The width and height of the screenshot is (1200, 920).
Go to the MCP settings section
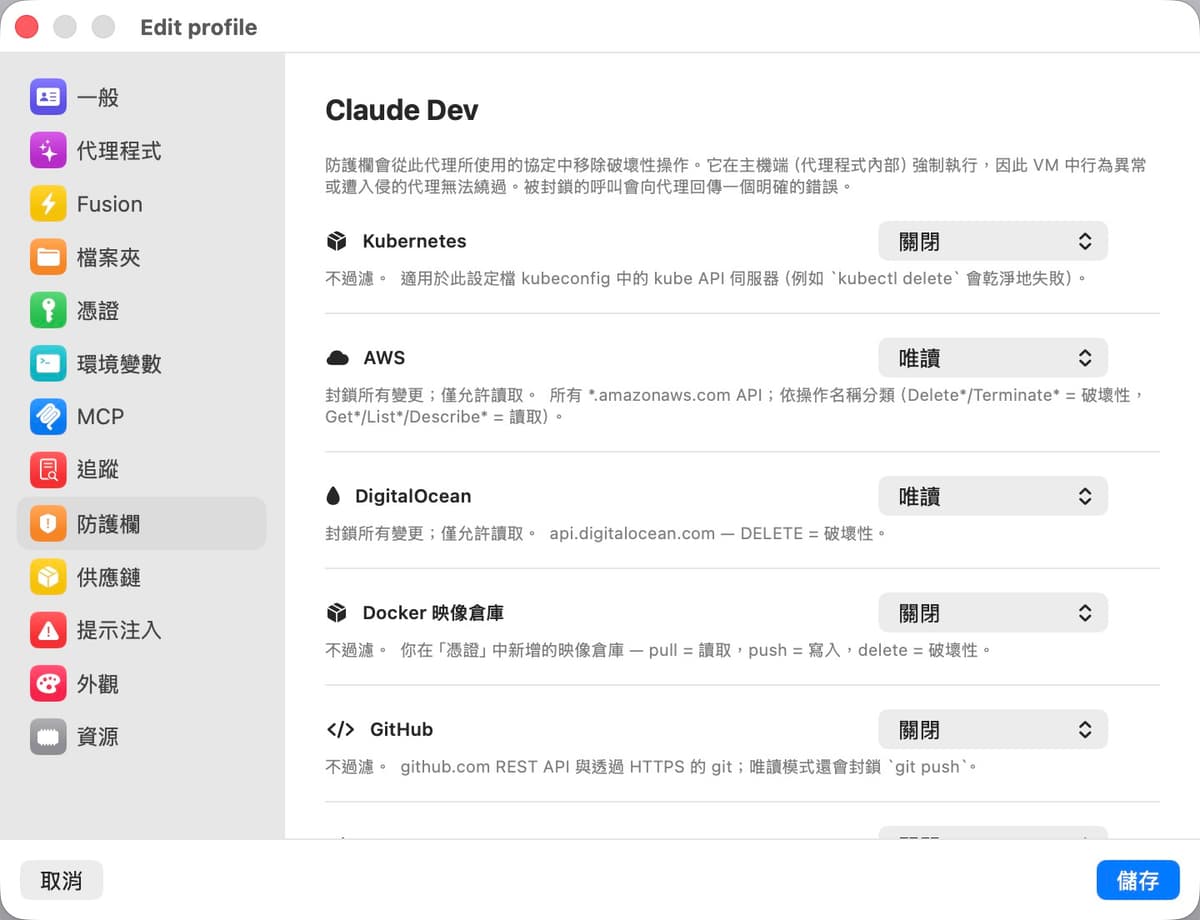coord(142,417)
